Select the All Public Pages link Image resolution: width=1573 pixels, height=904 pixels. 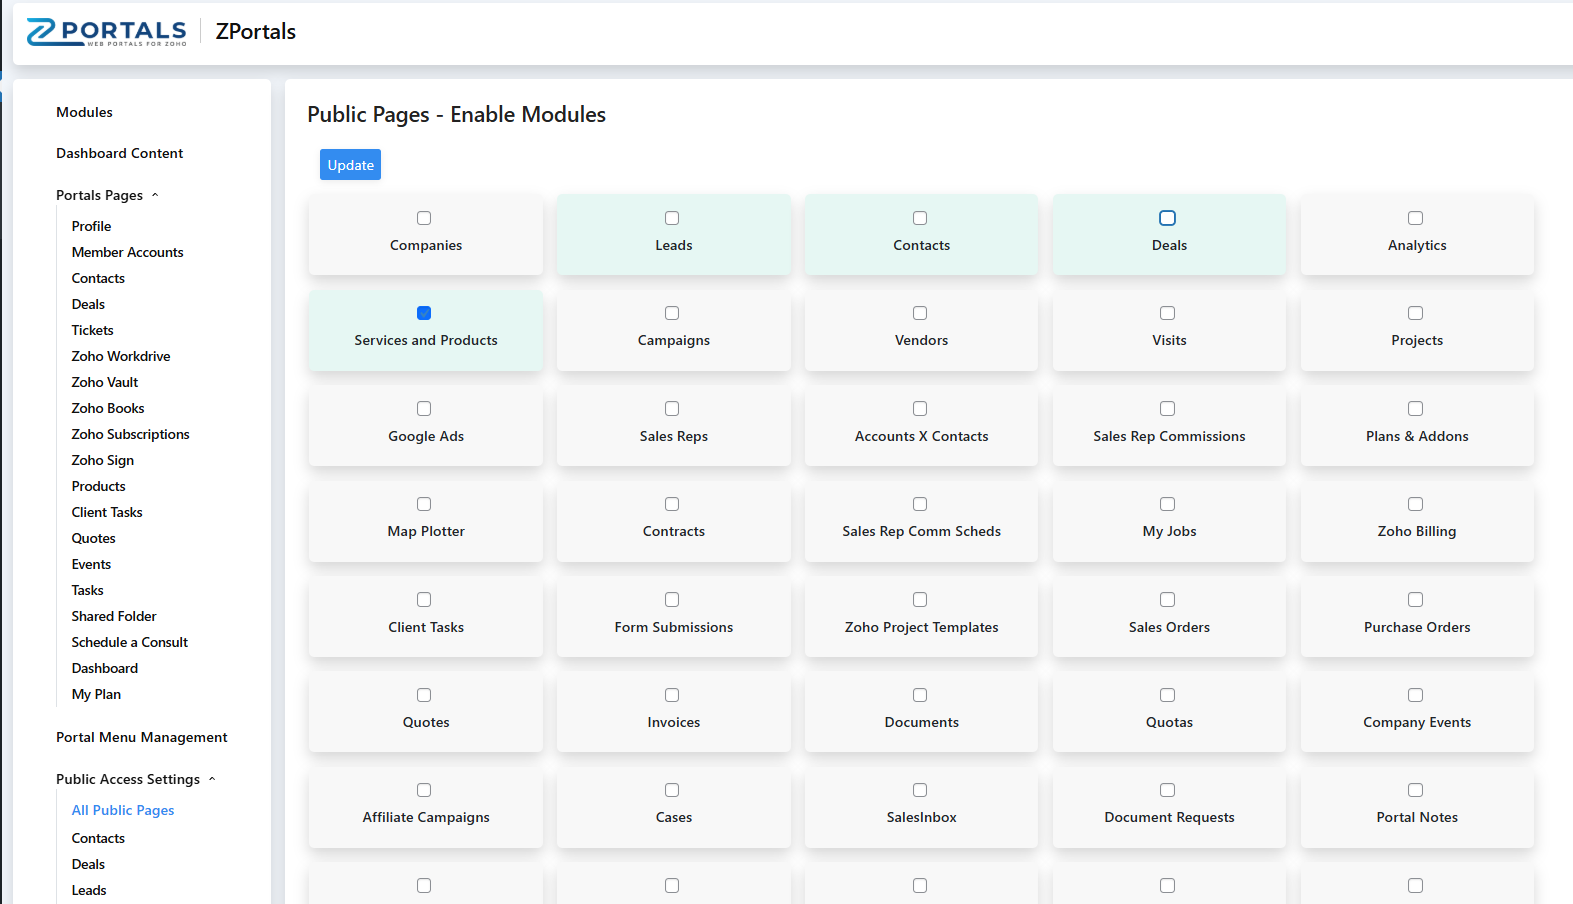coord(123,810)
